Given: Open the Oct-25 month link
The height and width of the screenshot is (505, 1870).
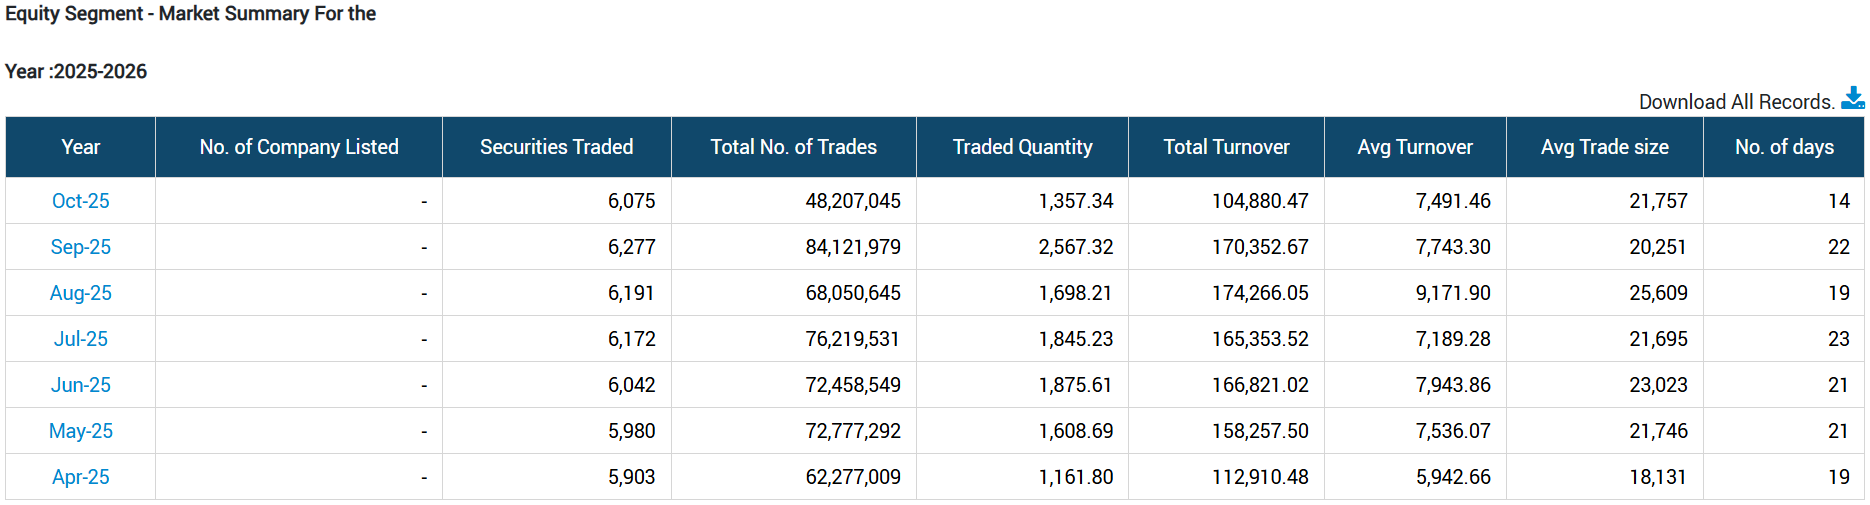Looking at the screenshot, I should coord(80,201).
